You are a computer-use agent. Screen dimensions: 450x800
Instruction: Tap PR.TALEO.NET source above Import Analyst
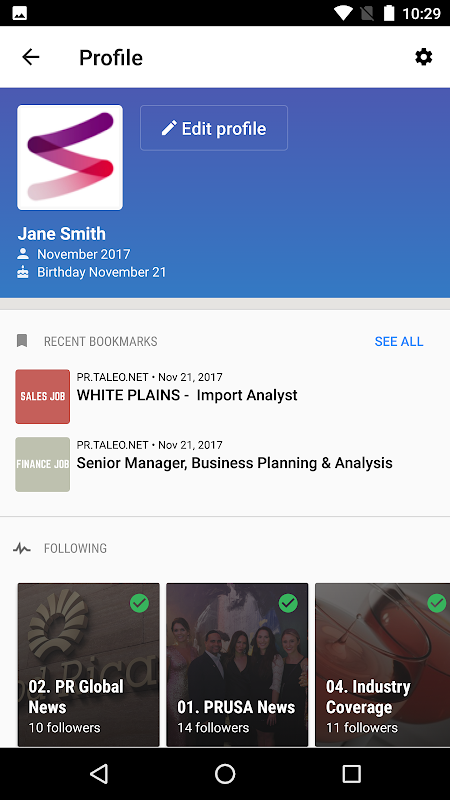[112, 377]
